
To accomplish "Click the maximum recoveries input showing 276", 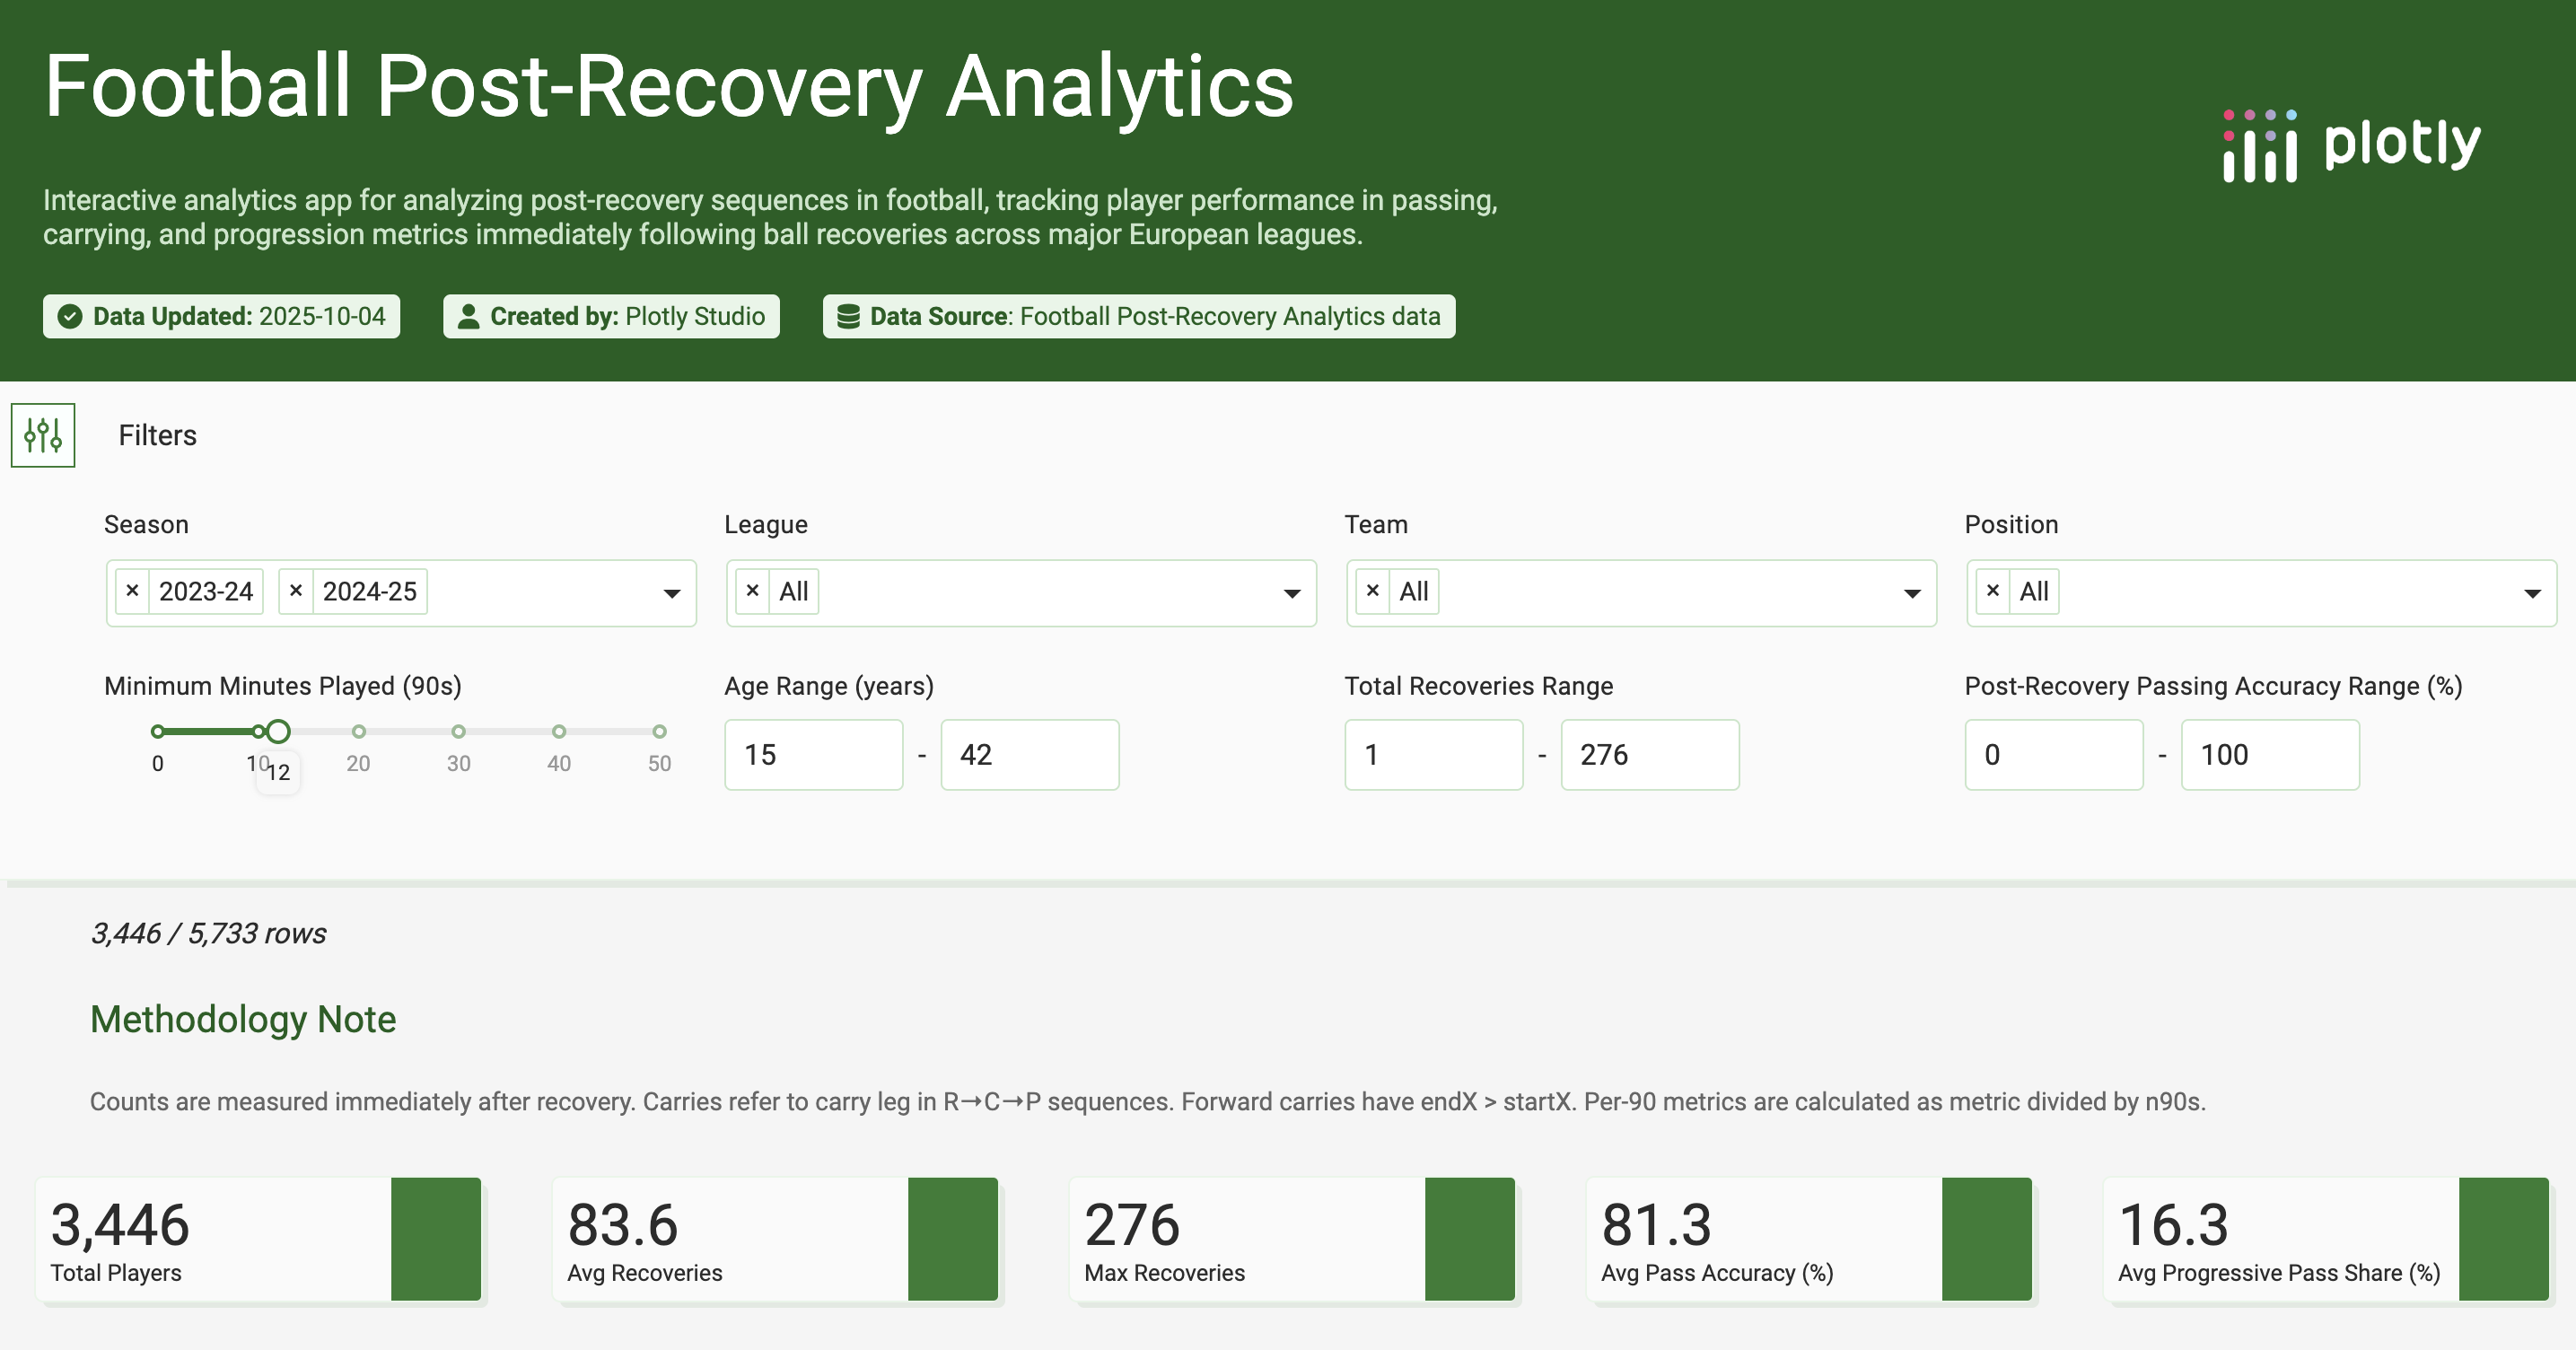I will (1649, 755).
